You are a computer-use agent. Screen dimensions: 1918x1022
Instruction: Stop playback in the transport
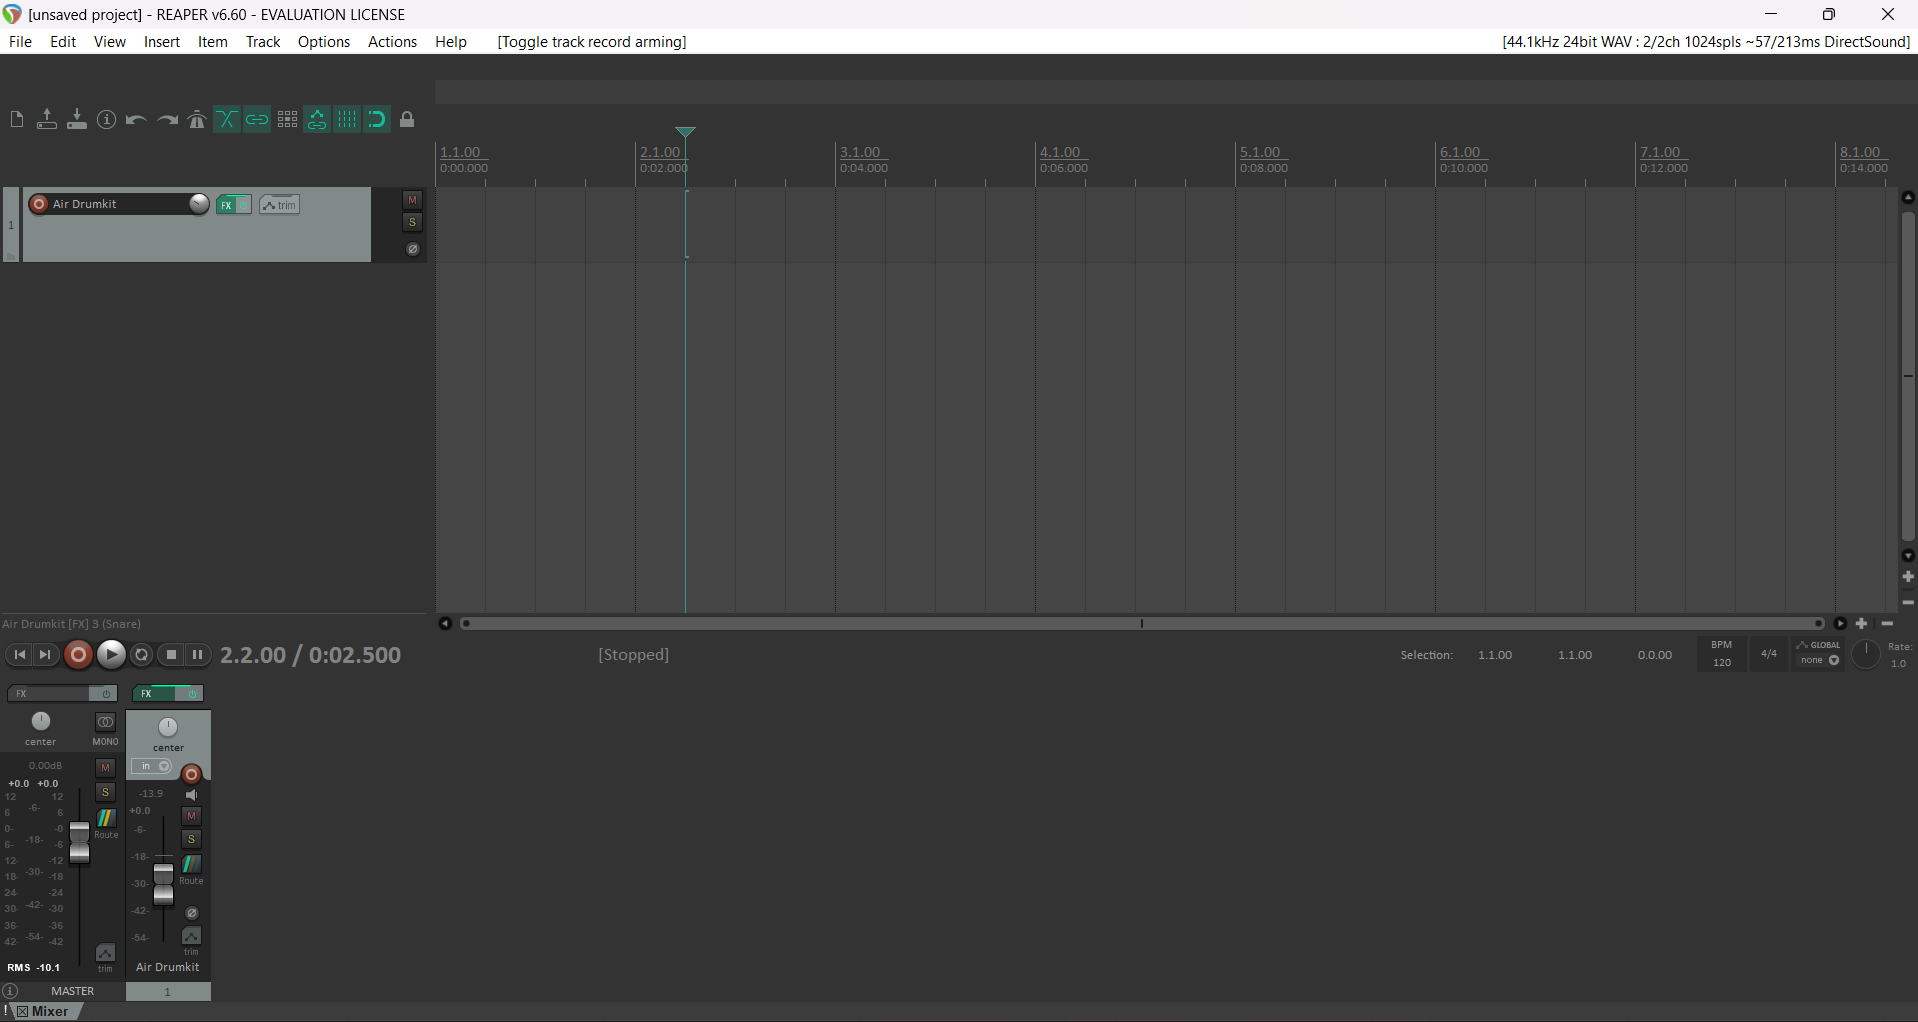point(172,655)
